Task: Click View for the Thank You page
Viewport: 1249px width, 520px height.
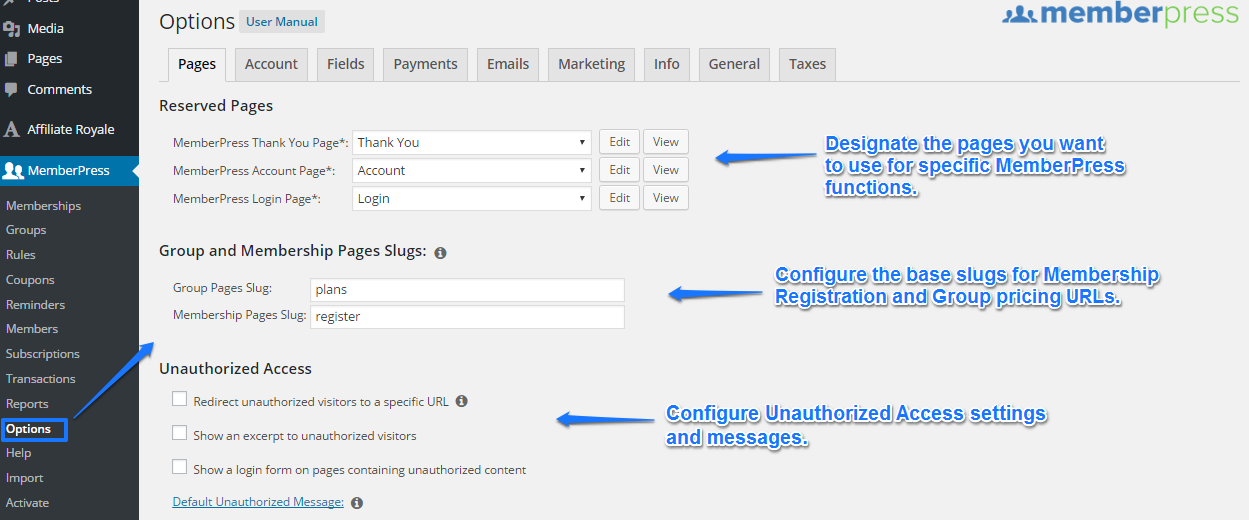Action: (x=666, y=142)
